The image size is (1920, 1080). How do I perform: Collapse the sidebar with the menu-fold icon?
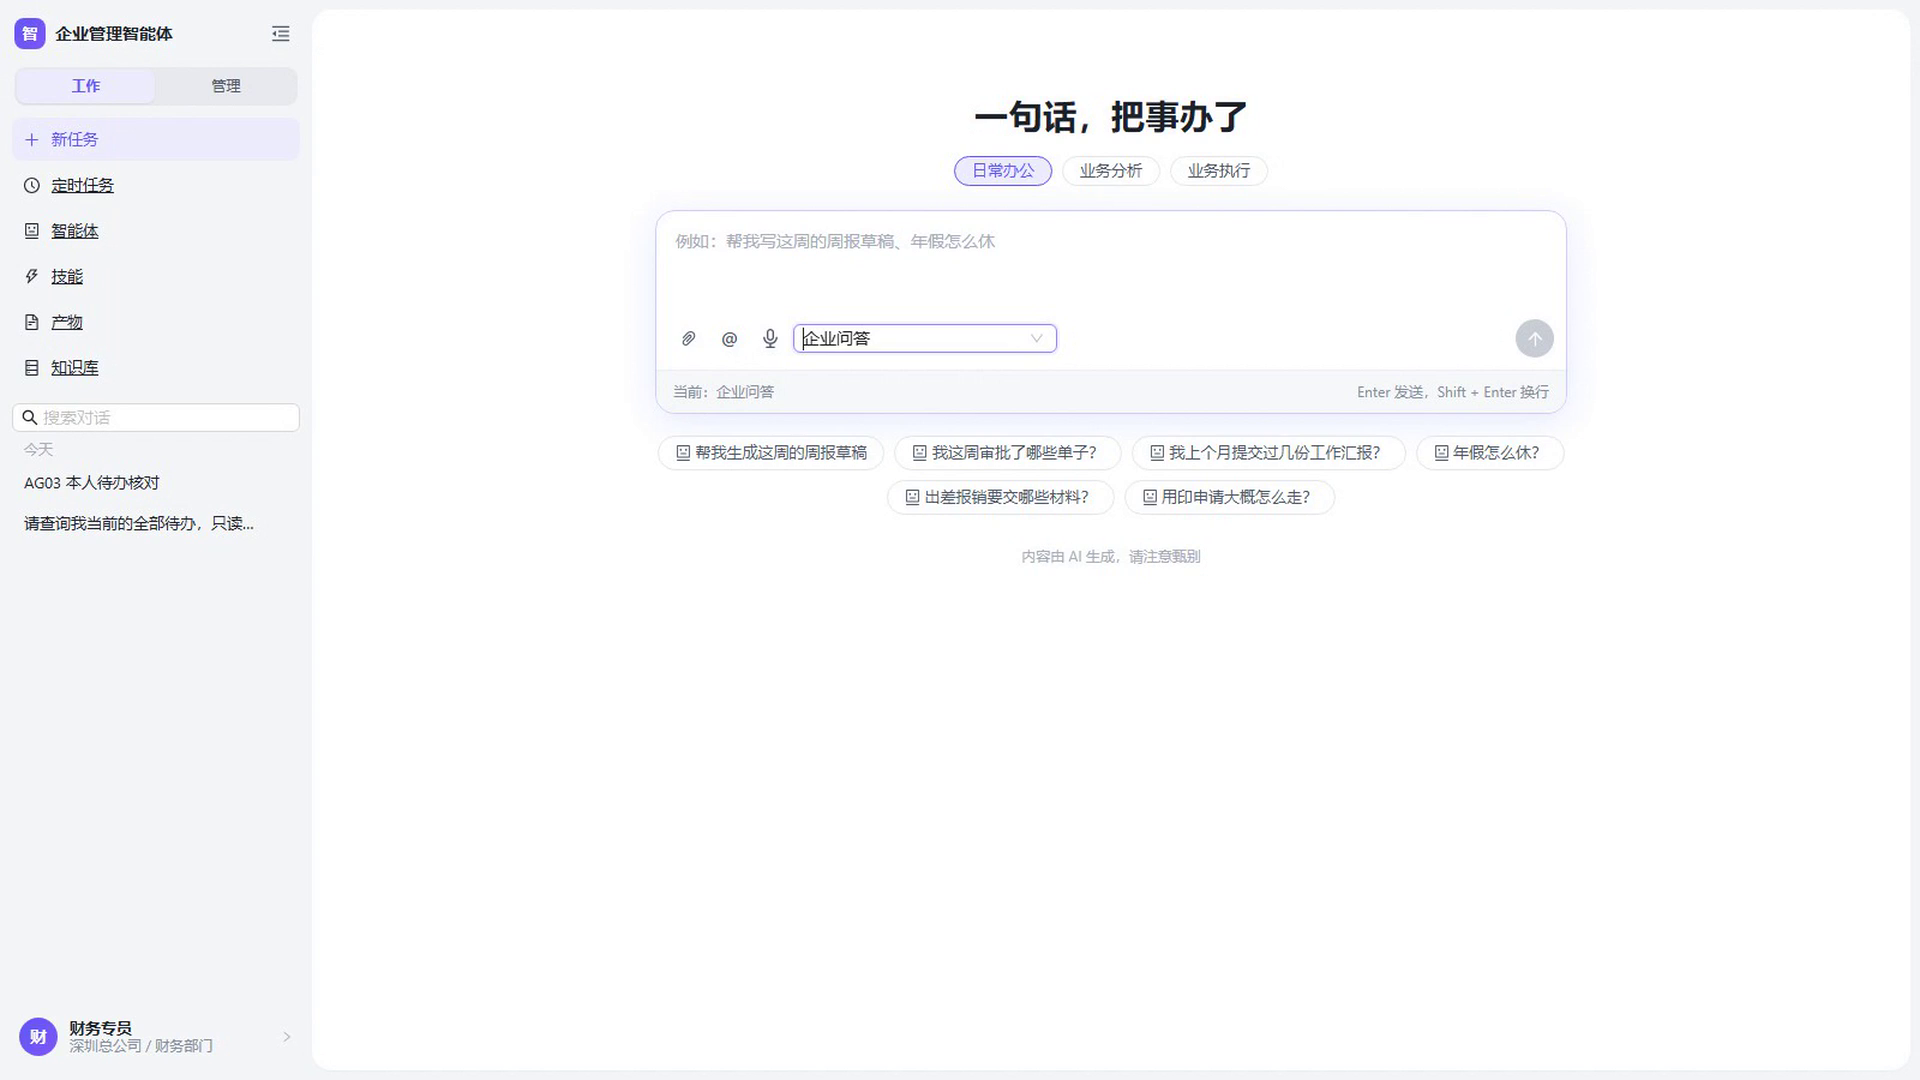click(281, 34)
